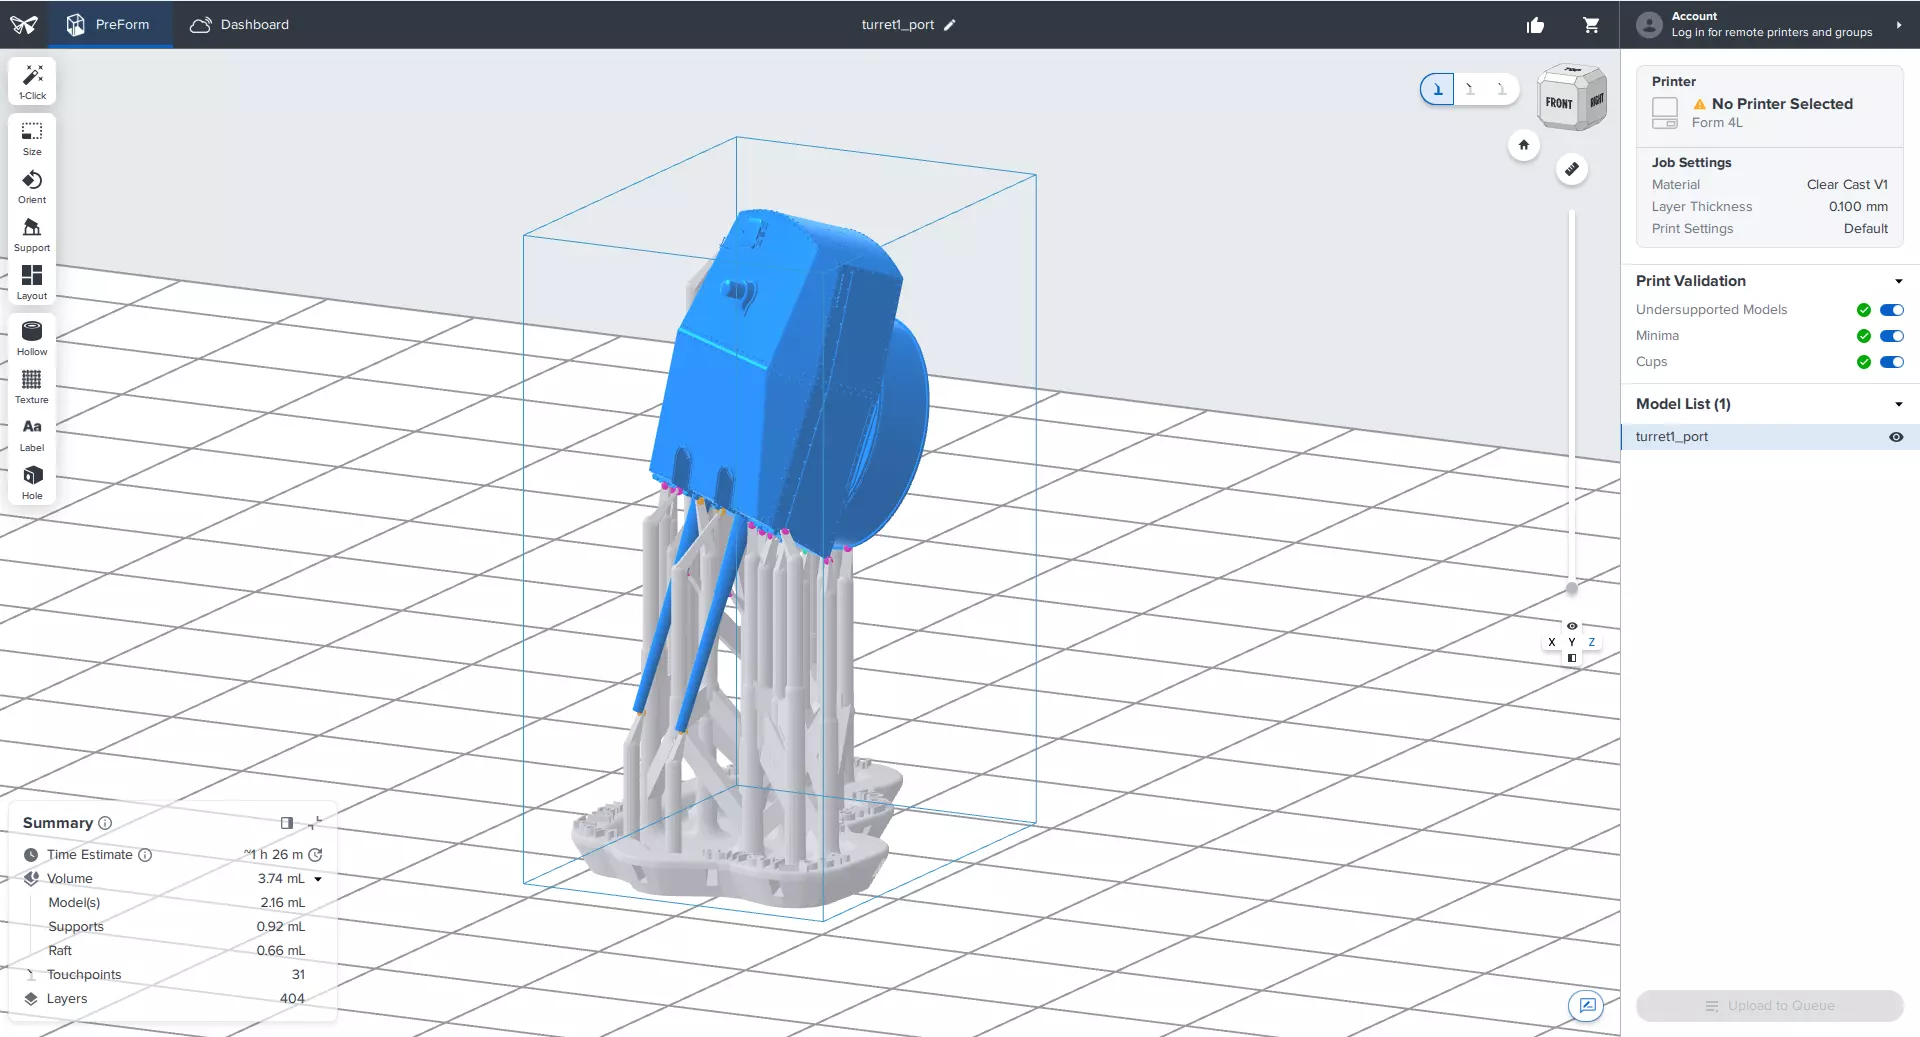This screenshot has width=1920, height=1037.
Task: Open the feedback chat icon
Action: [x=1586, y=1005]
